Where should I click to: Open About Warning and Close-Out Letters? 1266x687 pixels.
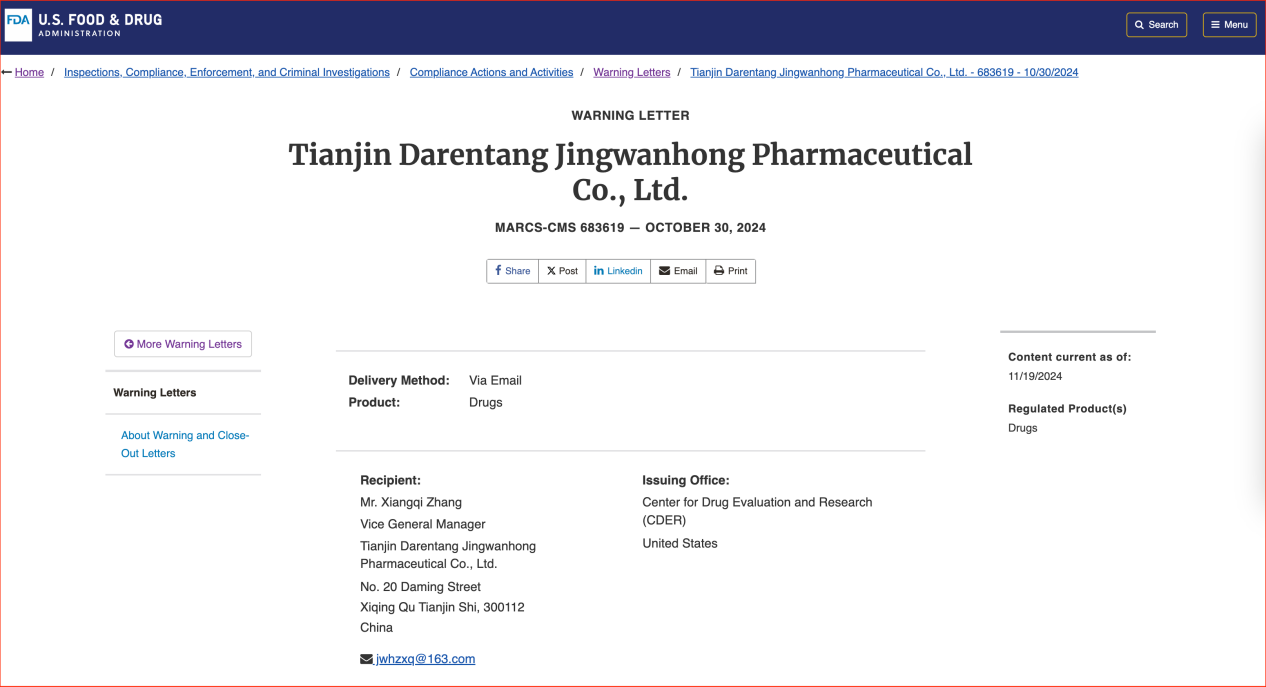tap(185, 444)
